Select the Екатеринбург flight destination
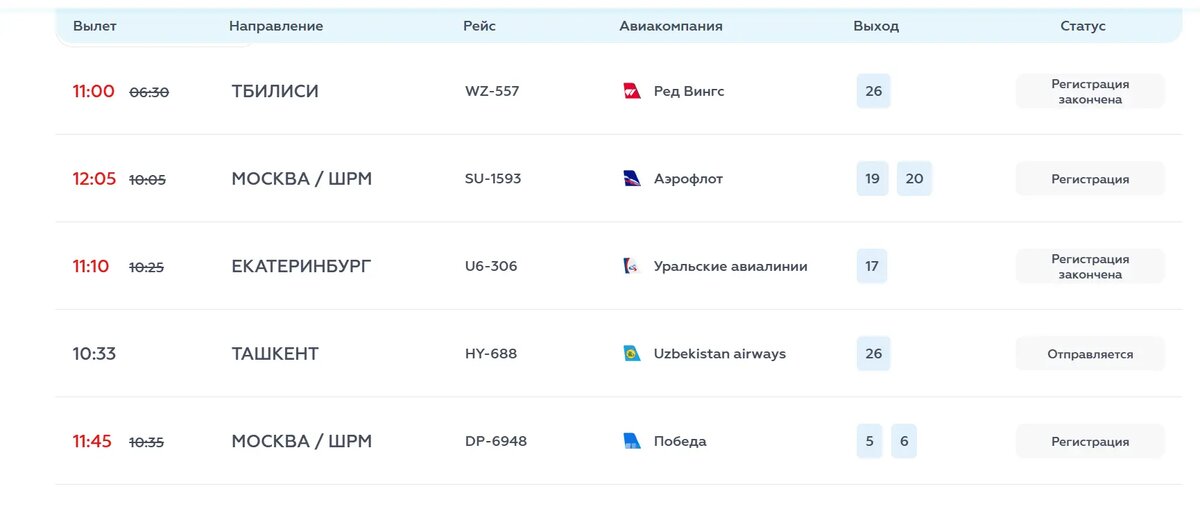 point(301,267)
